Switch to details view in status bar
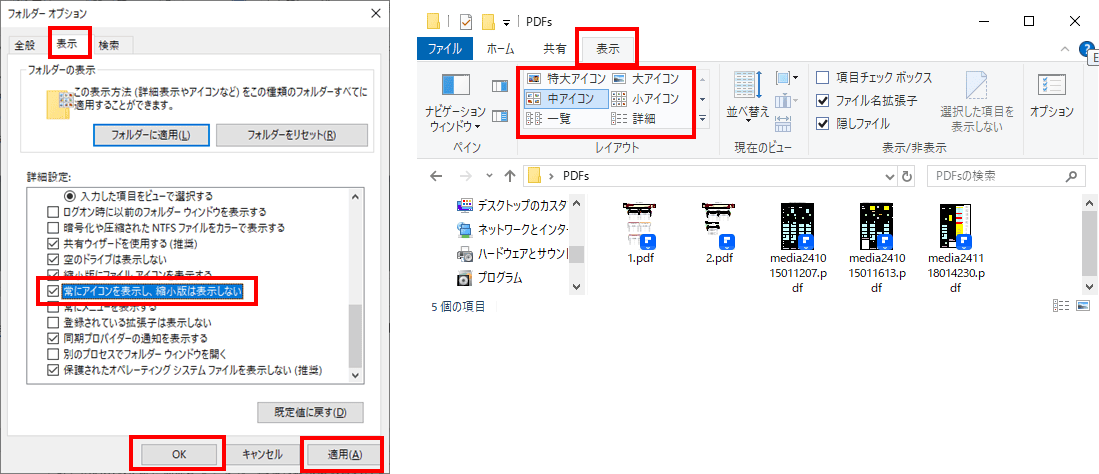1099x474 pixels. 1060,306
